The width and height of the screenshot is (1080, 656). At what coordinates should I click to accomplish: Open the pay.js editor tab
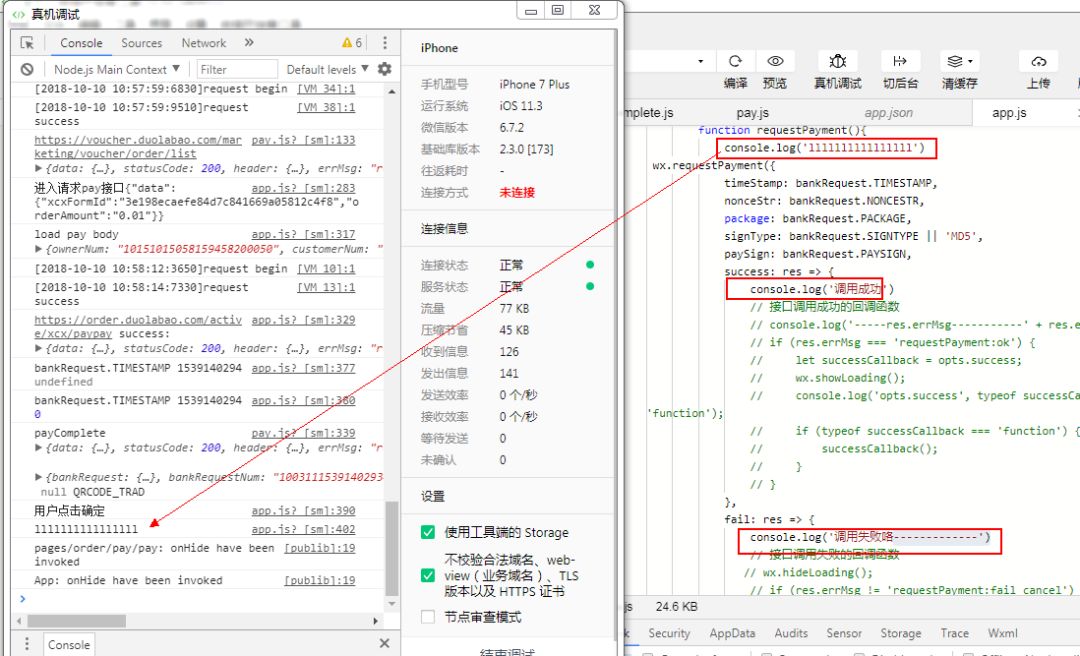(753, 112)
